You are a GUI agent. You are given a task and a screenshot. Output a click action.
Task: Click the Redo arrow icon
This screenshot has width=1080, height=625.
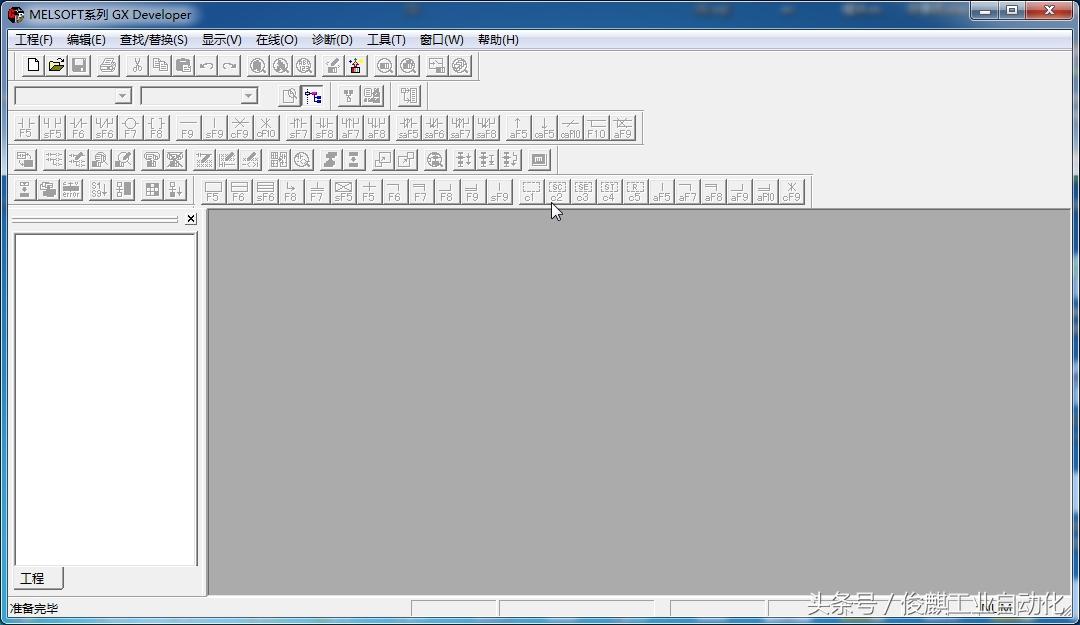pyautogui.click(x=229, y=65)
